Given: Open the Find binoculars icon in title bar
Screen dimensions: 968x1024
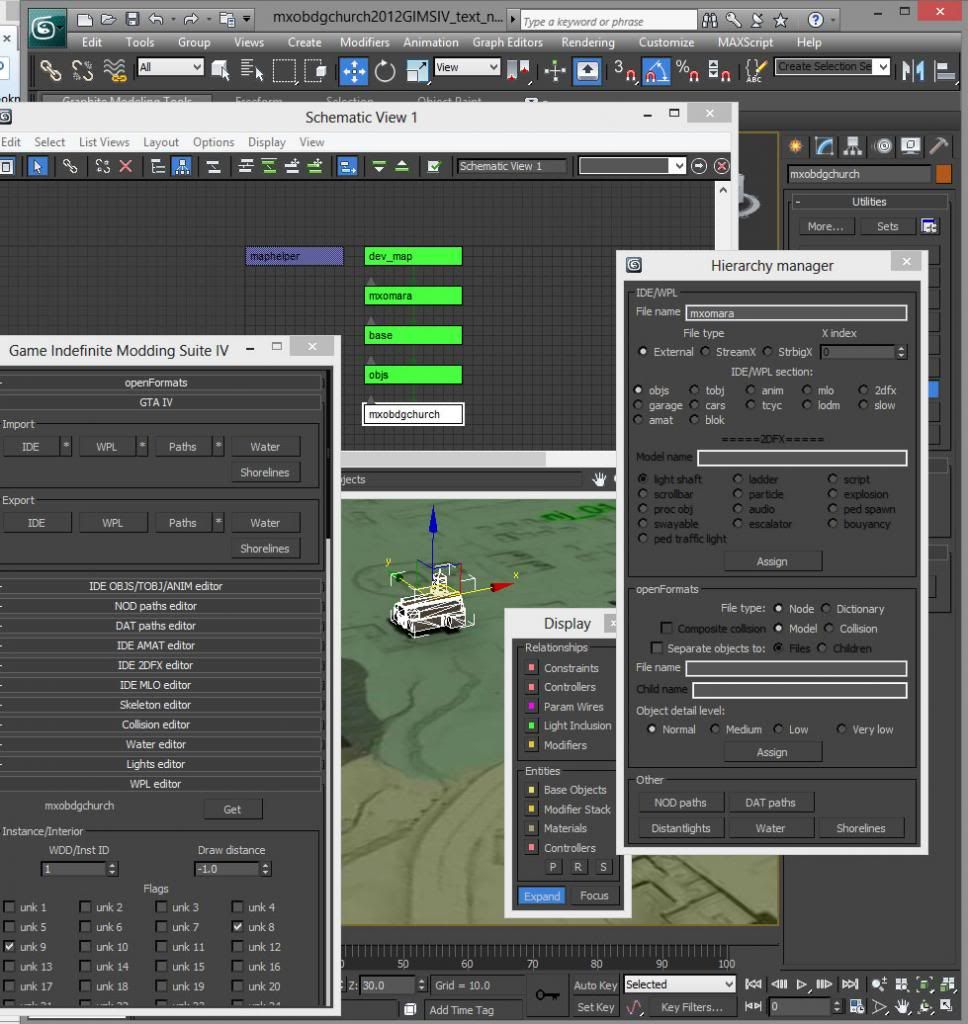Looking at the screenshot, I should coord(709,20).
